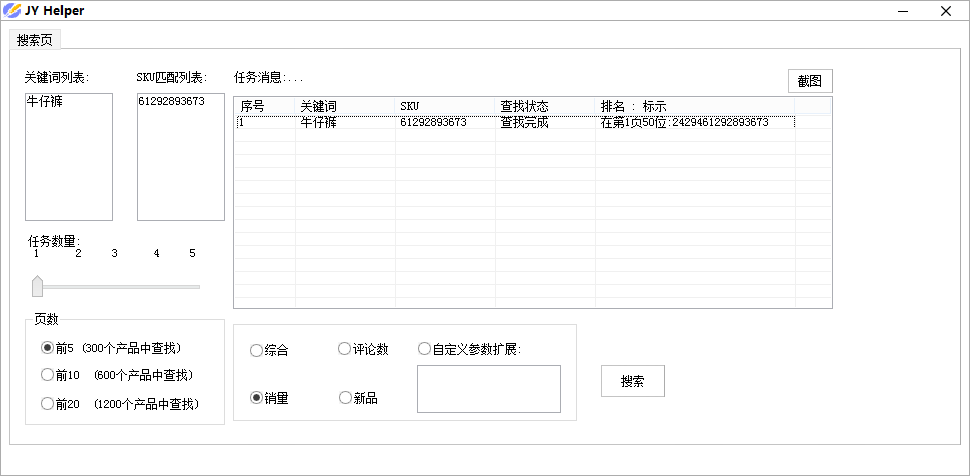Click the 查找状态 column header
This screenshot has height=476, width=970.
click(544, 106)
